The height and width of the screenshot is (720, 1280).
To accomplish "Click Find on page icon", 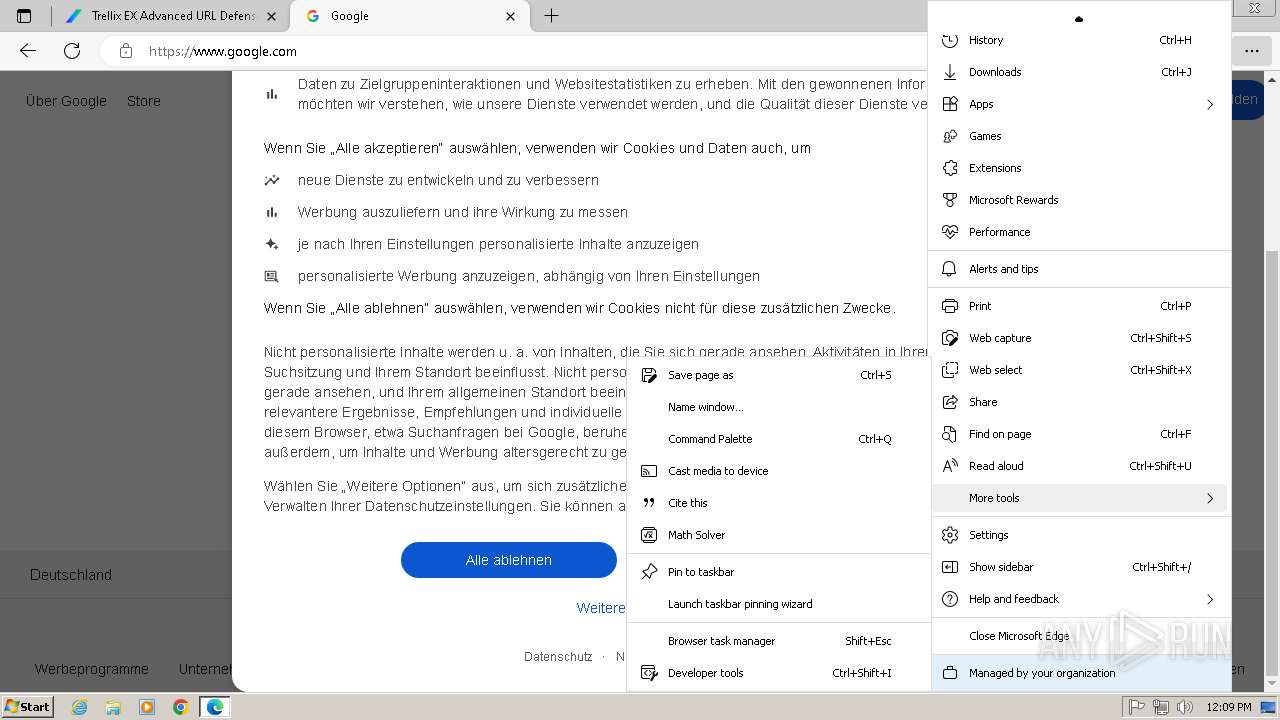I will tap(950, 434).
